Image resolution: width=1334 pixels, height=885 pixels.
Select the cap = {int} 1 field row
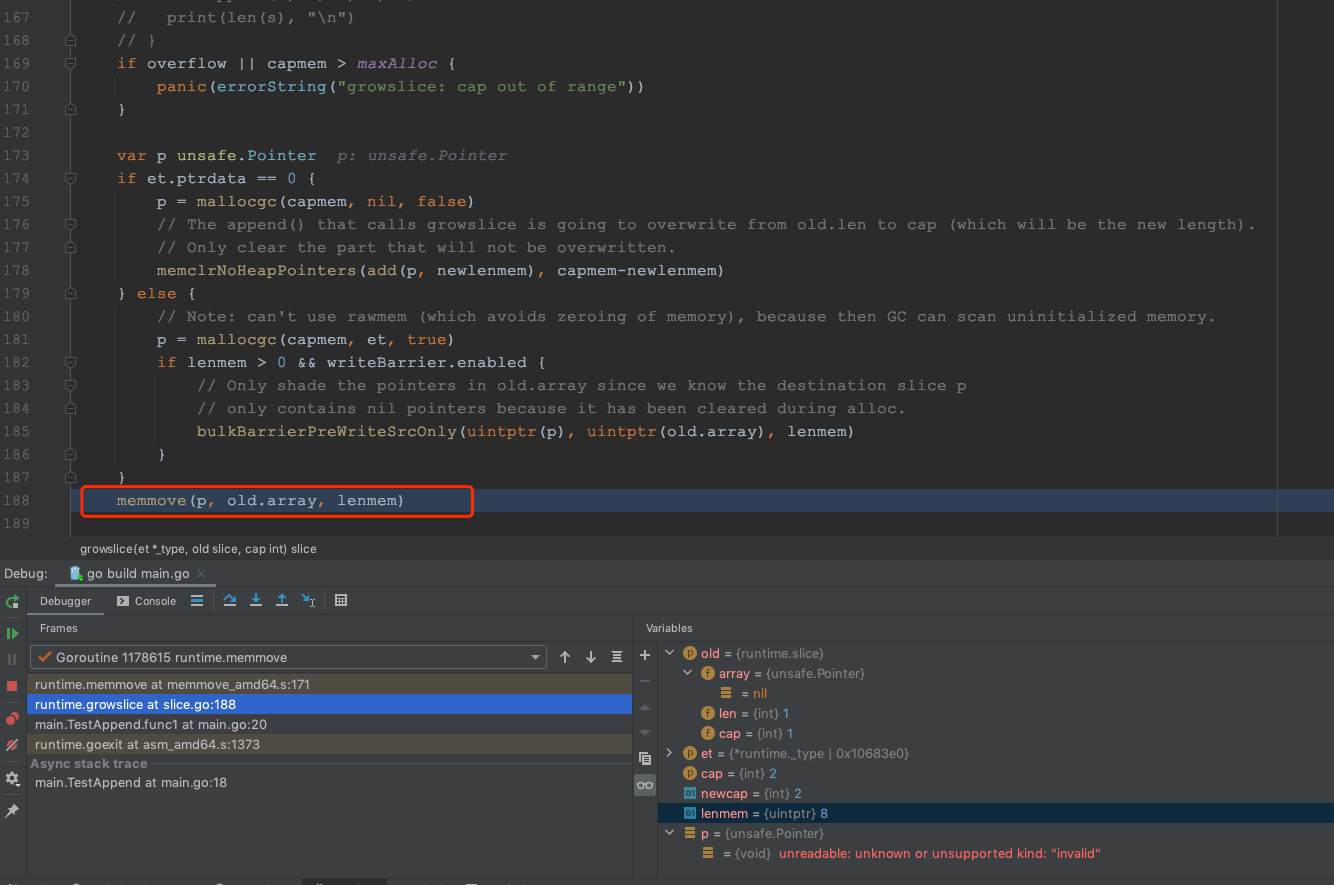tap(996, 733)
